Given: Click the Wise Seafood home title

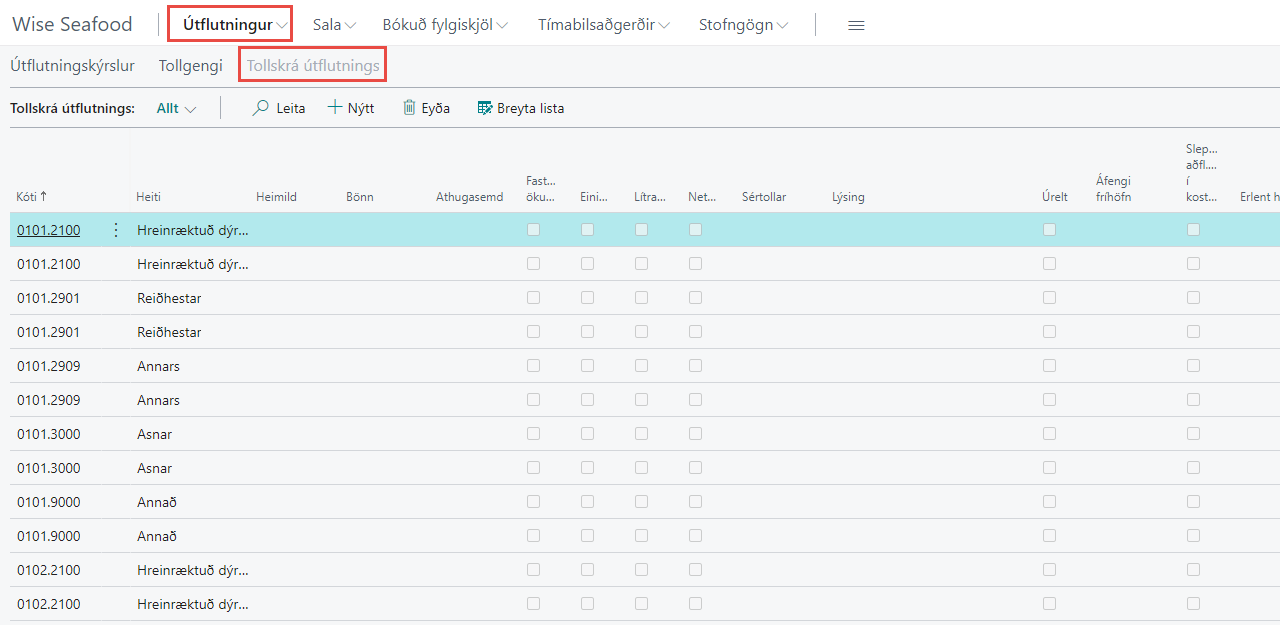Looking at the screenshot, I should point(72,25).
